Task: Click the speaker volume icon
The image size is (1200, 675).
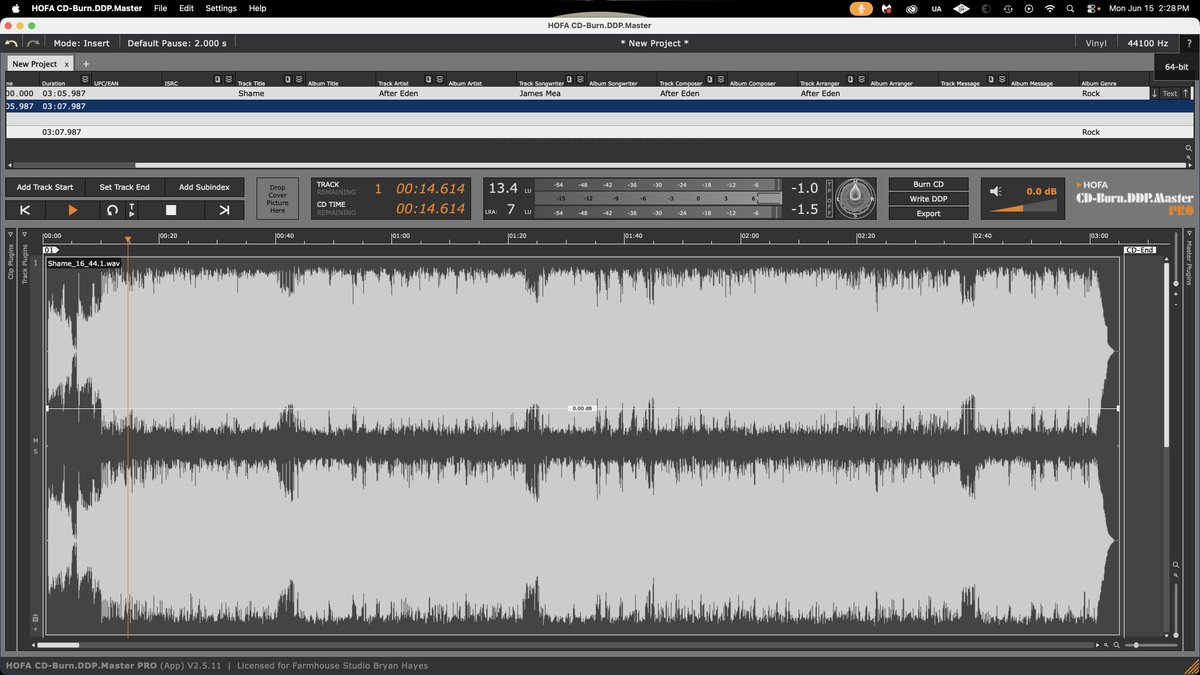Action: point(995,191)
